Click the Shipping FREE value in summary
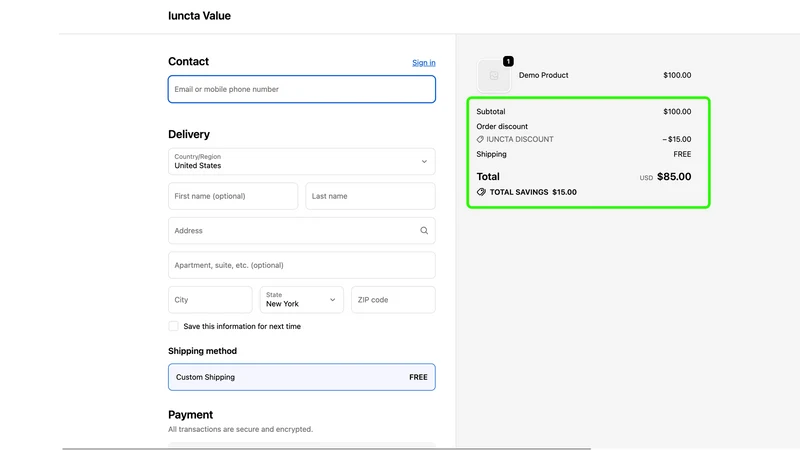The height and width of the screenshot is (450, 800). [682, 154]
